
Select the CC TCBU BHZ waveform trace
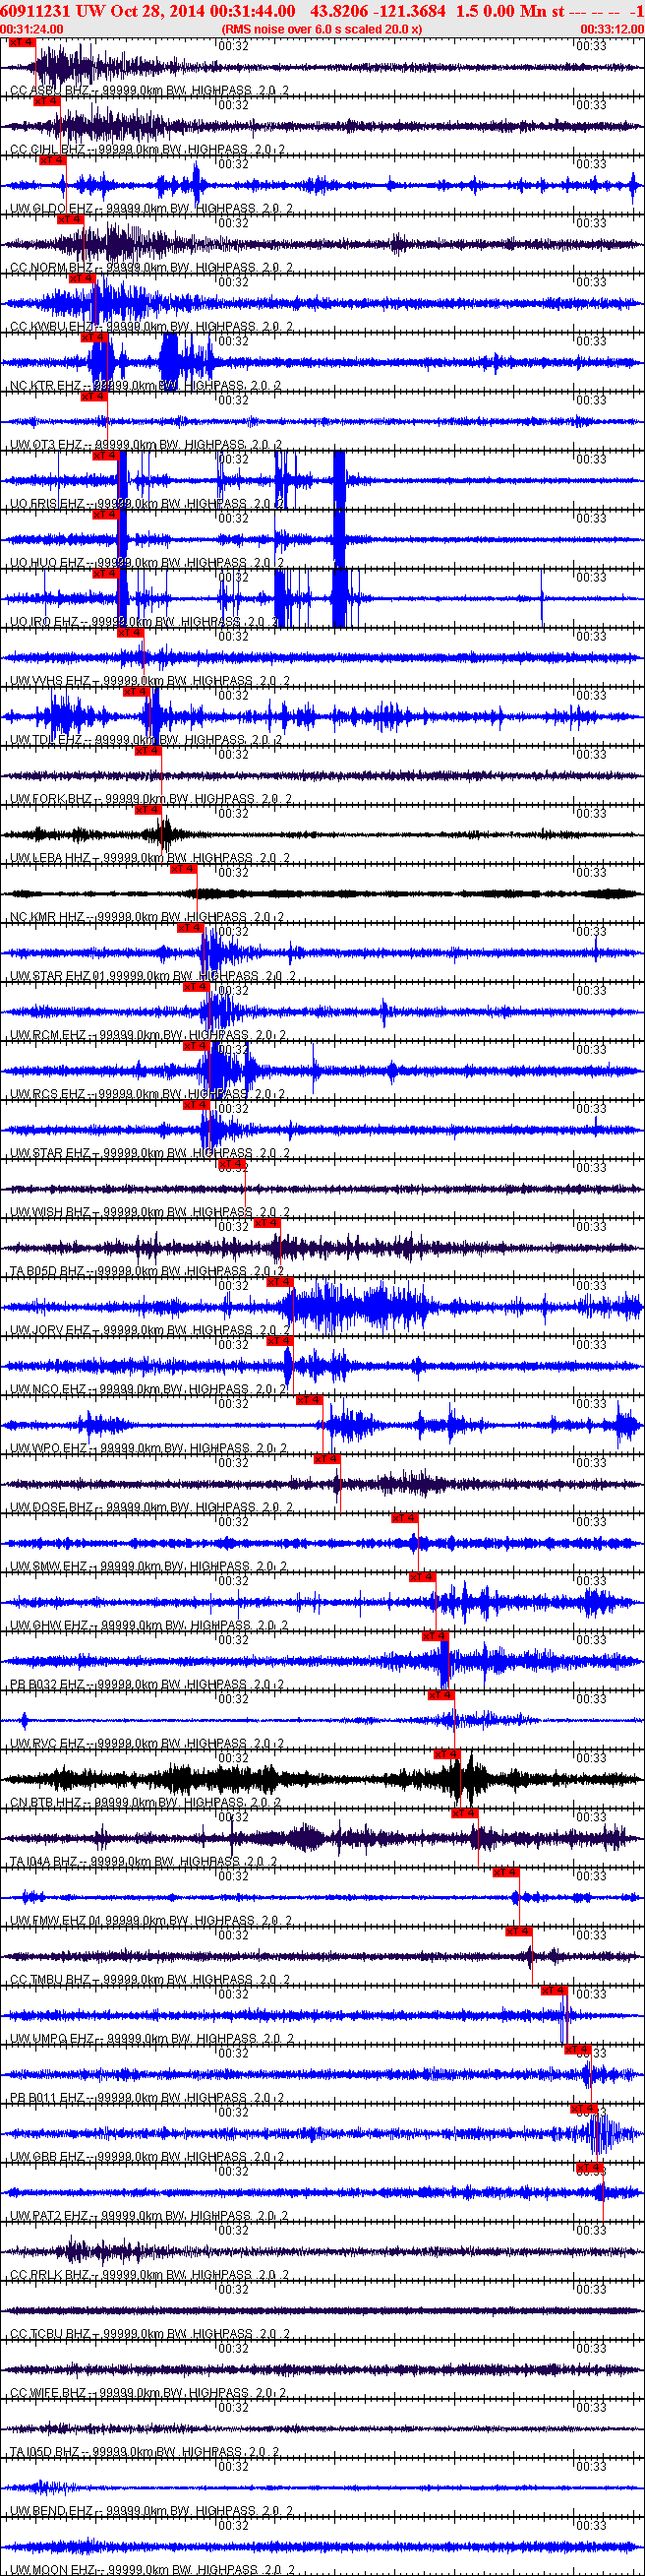[x=320, y=2310]
